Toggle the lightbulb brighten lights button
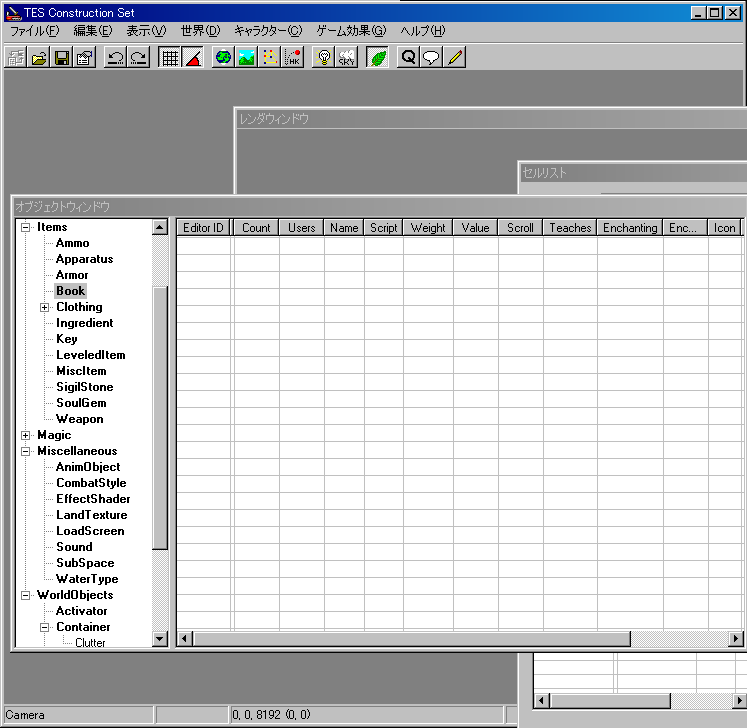The height and width of the screenshot is (728, 747). pyautogui.click(x=323, y=58)
